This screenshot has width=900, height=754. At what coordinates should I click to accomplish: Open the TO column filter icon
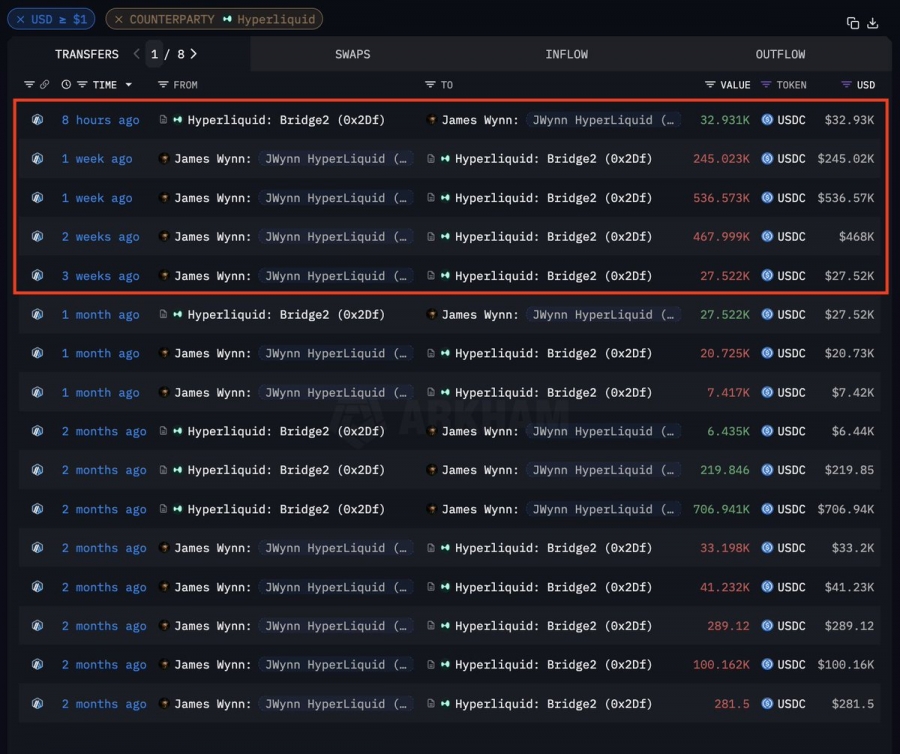click(x=430, y=85)
